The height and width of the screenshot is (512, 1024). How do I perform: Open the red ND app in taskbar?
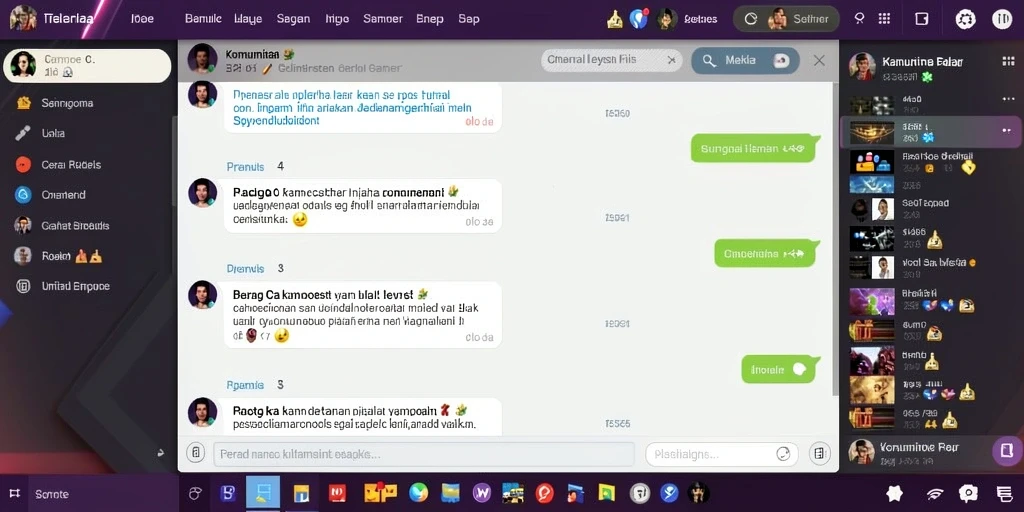pos(338,492)
